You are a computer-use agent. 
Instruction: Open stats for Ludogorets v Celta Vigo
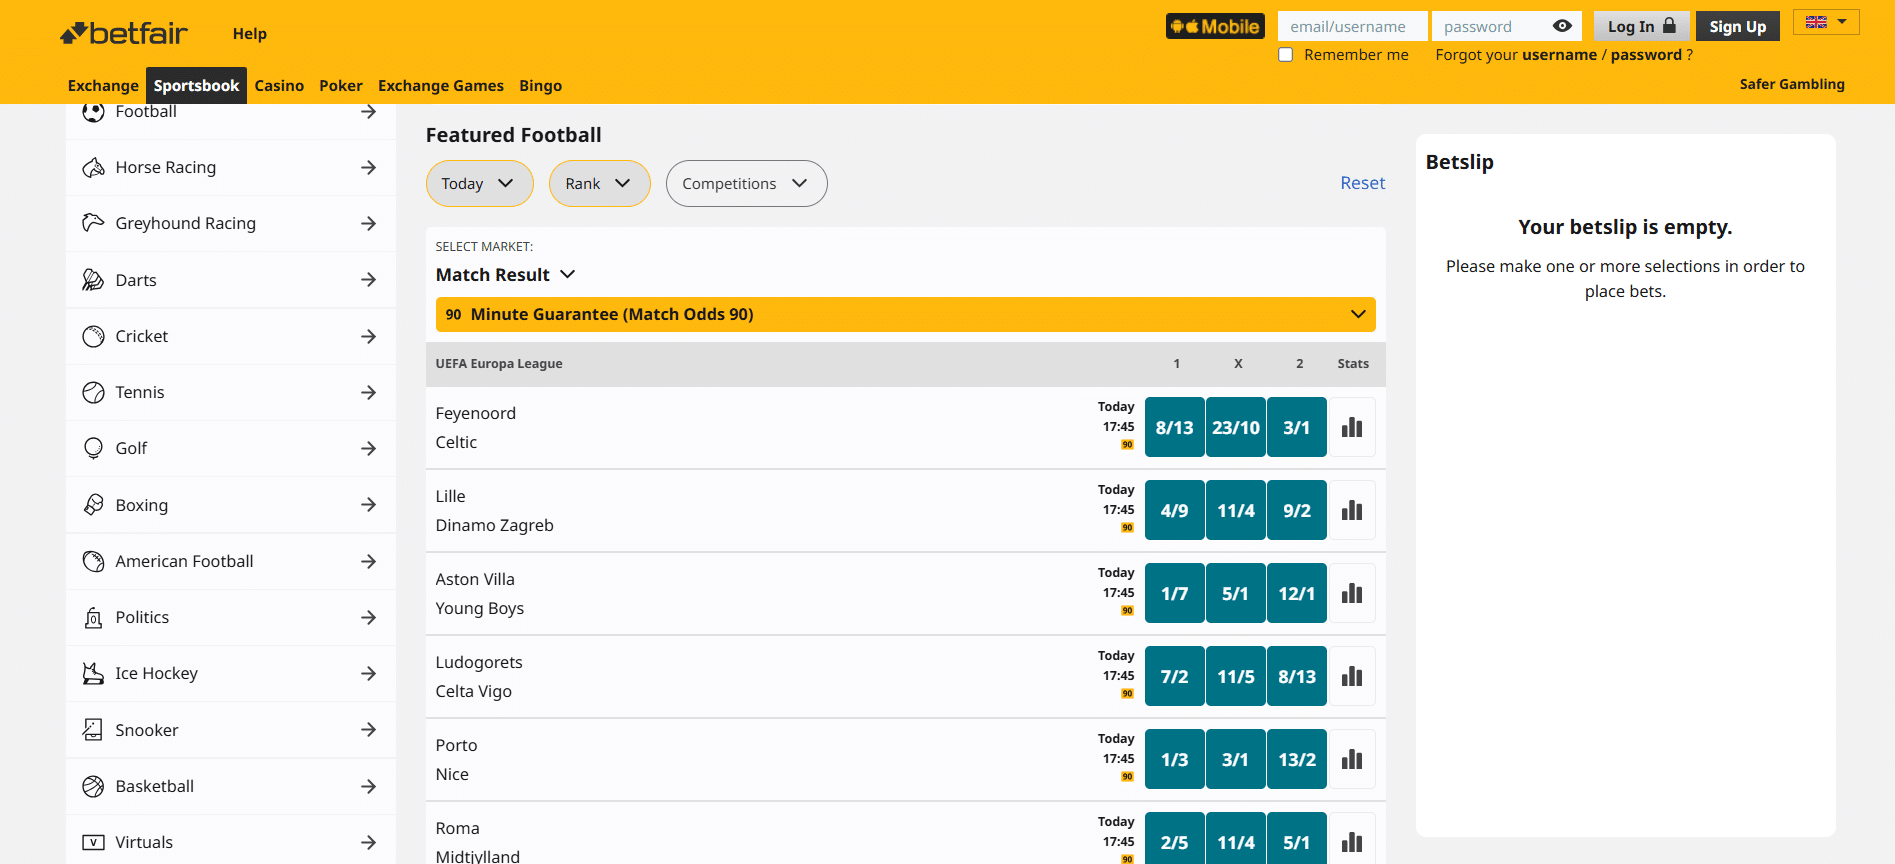pos(1352,676)
